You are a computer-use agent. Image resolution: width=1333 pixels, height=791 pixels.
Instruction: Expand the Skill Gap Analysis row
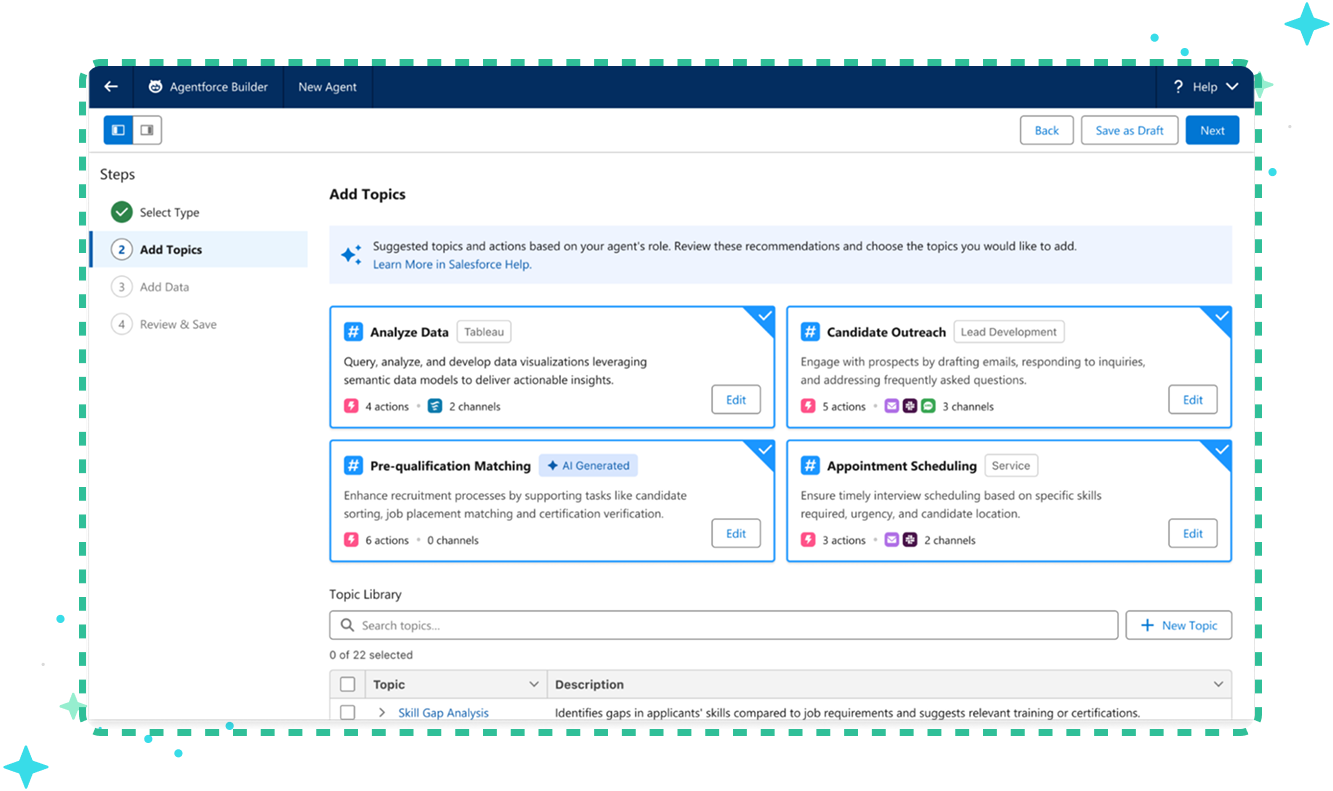click(382, 712)
